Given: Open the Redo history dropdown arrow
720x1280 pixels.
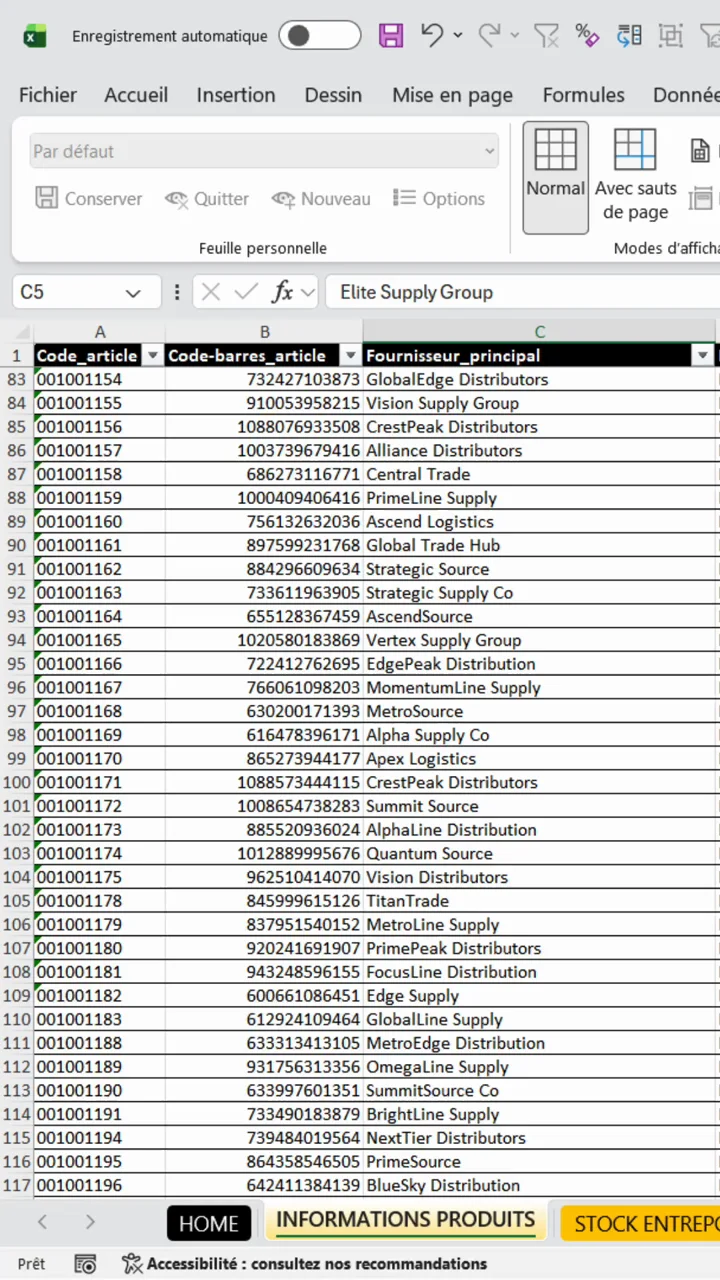Looking at the screenshot, I should [x=515, y=36].
